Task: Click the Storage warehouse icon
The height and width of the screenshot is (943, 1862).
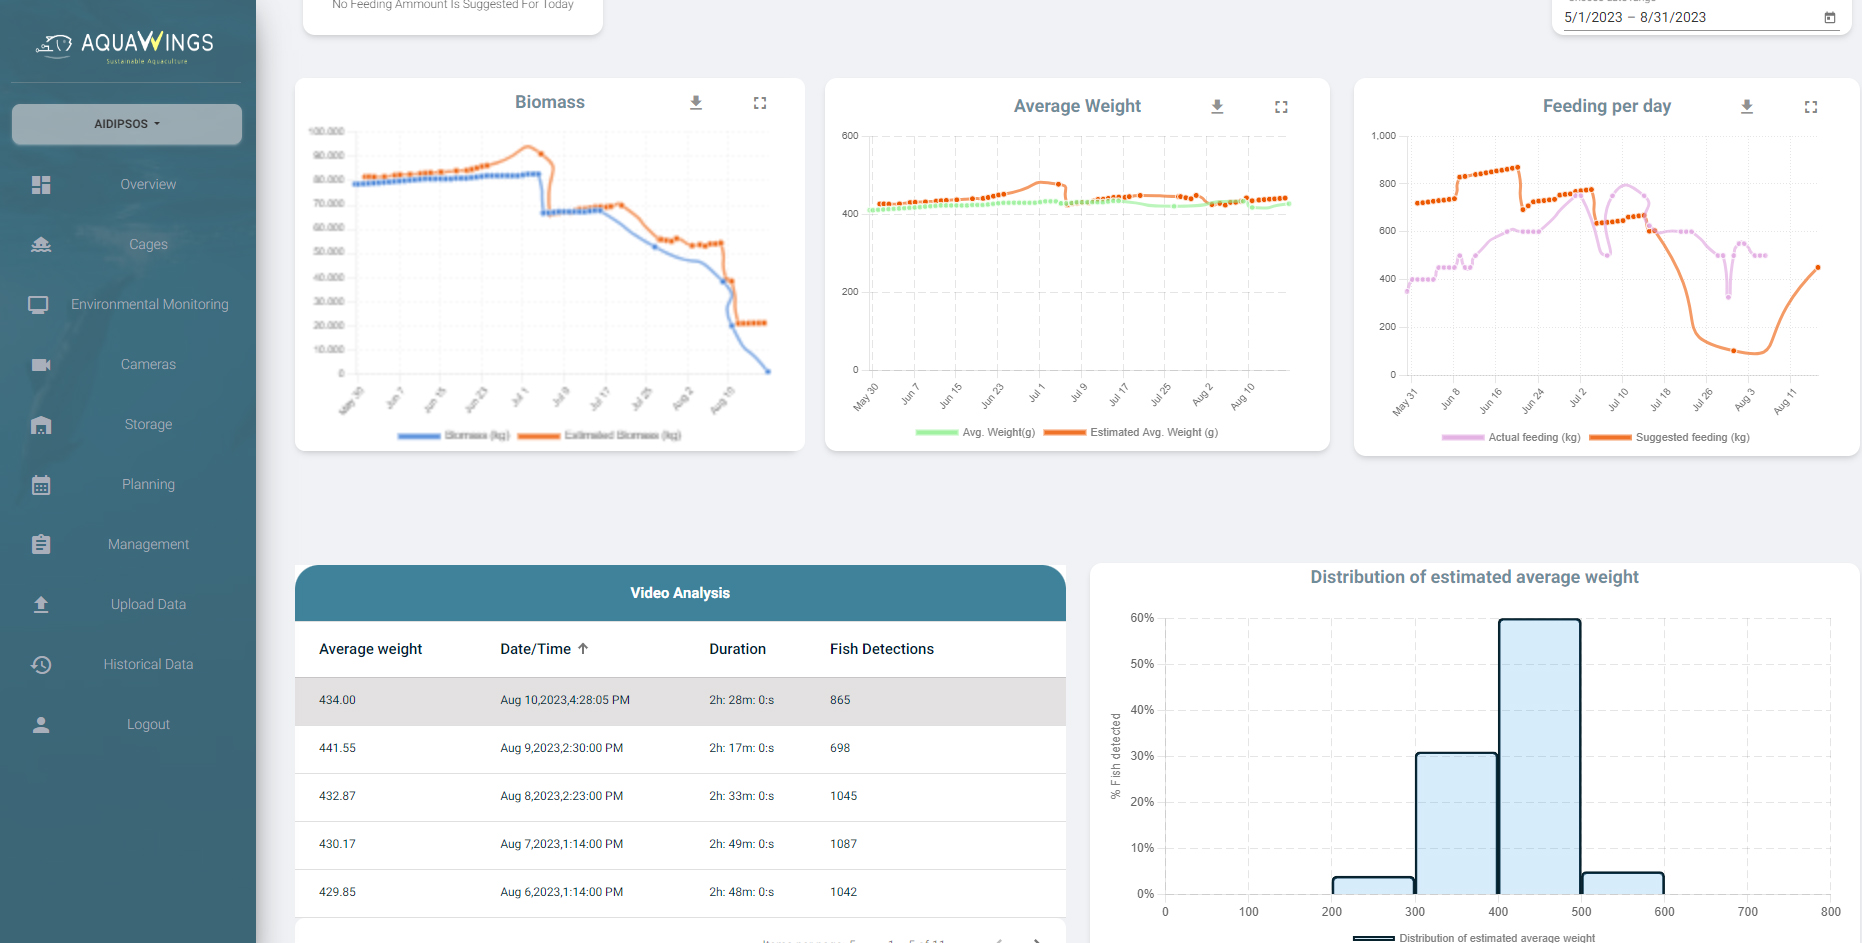Action: (x=41, y=425)
